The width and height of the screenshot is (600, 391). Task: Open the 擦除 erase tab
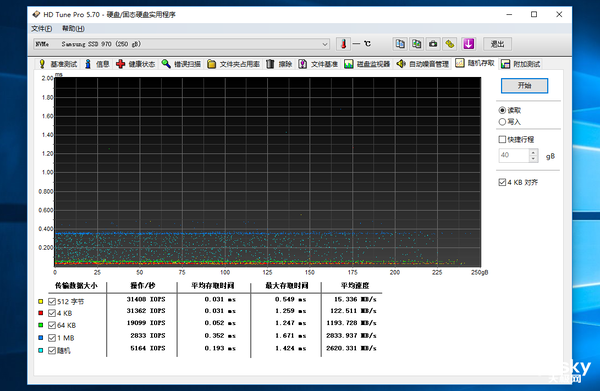[279, 64]
